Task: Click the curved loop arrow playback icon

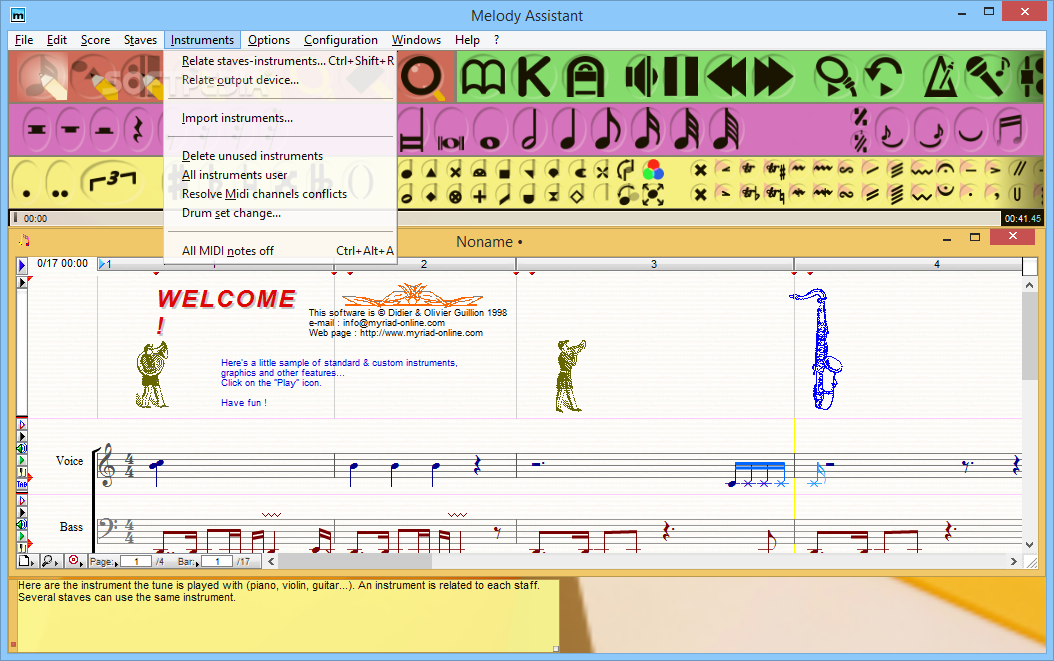Action: click(x=883, y=77)
